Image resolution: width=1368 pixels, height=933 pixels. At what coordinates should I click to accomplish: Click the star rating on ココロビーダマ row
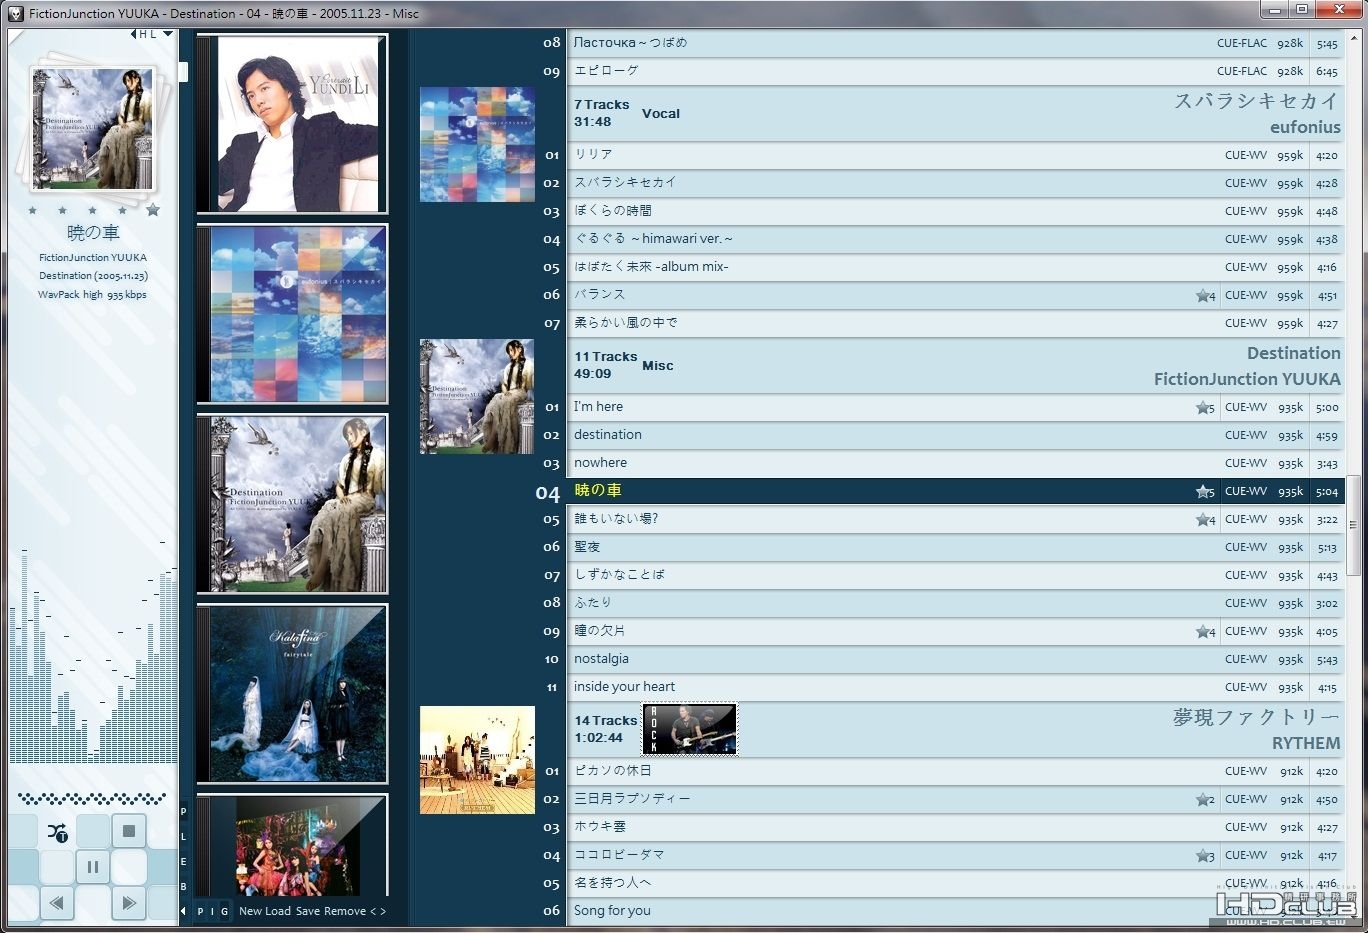(x=1205, y=855)
